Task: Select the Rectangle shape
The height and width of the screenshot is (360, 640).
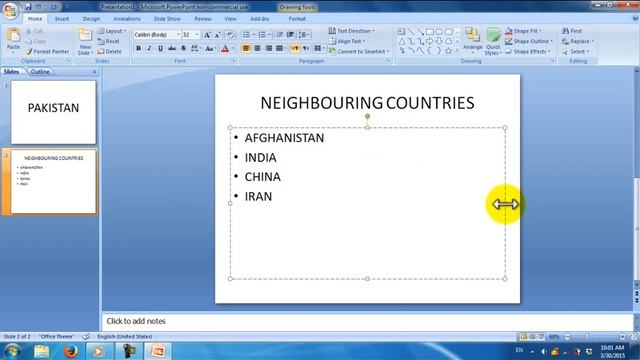Action: pos(430,32)
